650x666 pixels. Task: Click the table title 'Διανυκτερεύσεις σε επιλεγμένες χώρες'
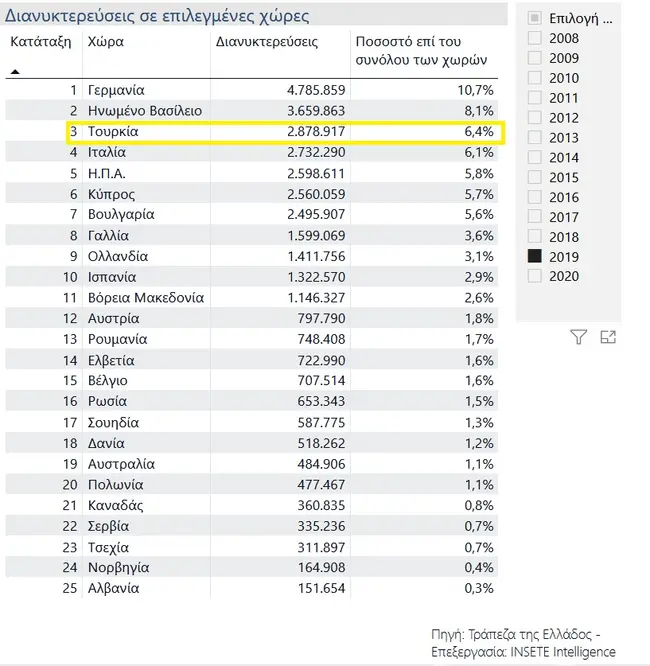tap(157, 16)
